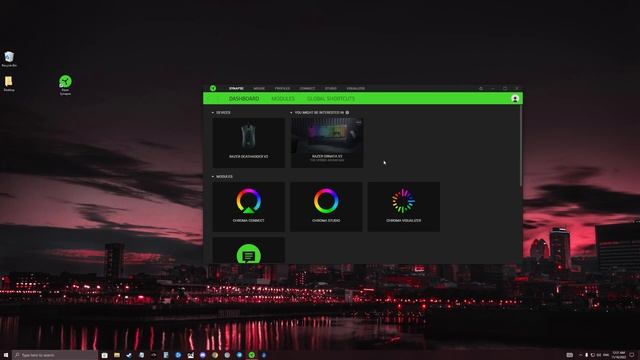Collapse the MODULES section

tap(213, 177)
